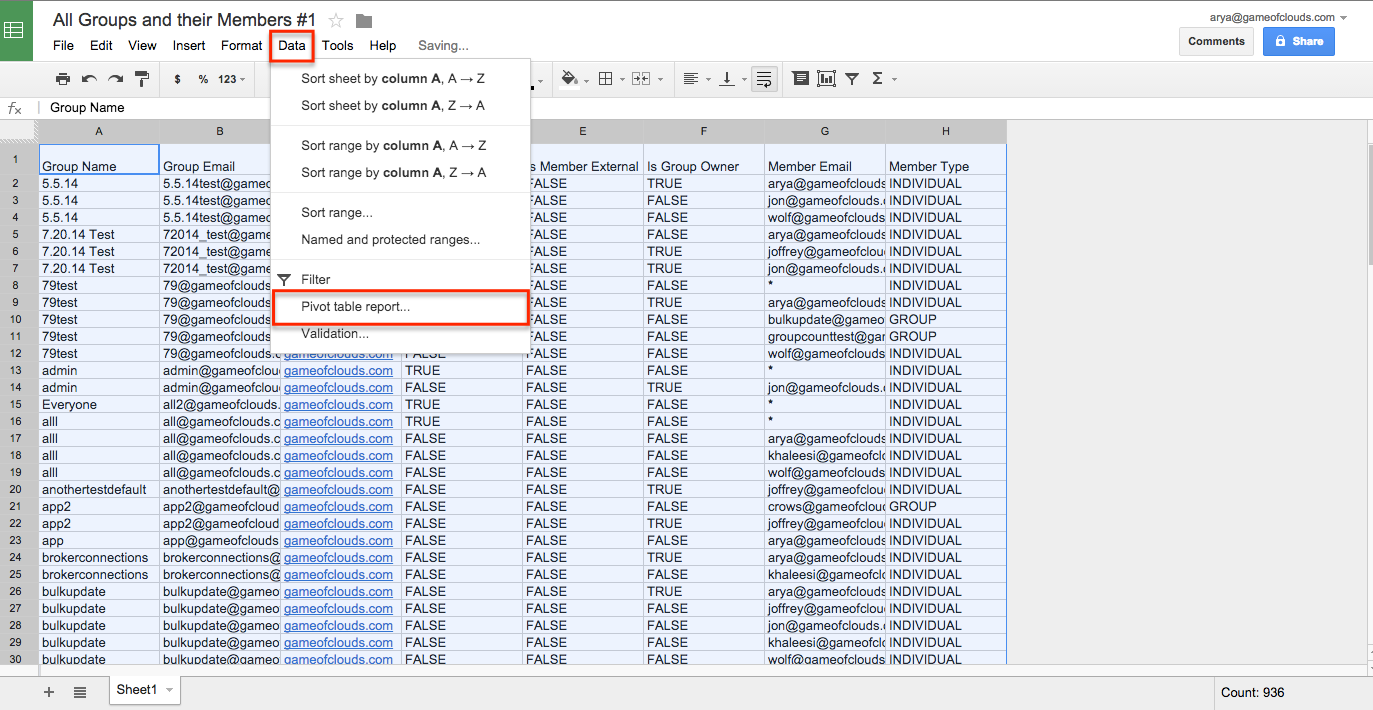
Task: Open Named and protected ranges...
Action: click(400, 239)
